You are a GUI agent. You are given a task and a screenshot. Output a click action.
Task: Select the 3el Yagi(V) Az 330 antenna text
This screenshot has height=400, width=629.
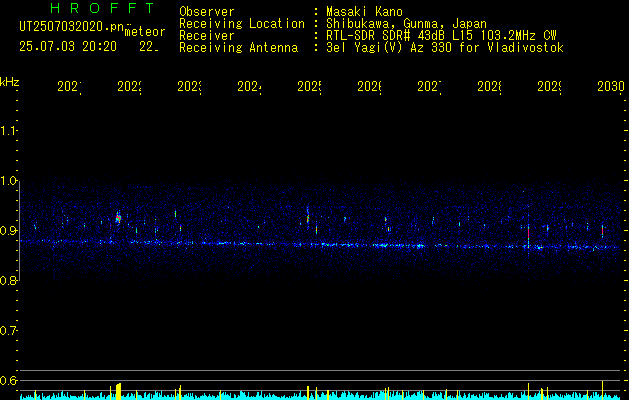(445, 48)
